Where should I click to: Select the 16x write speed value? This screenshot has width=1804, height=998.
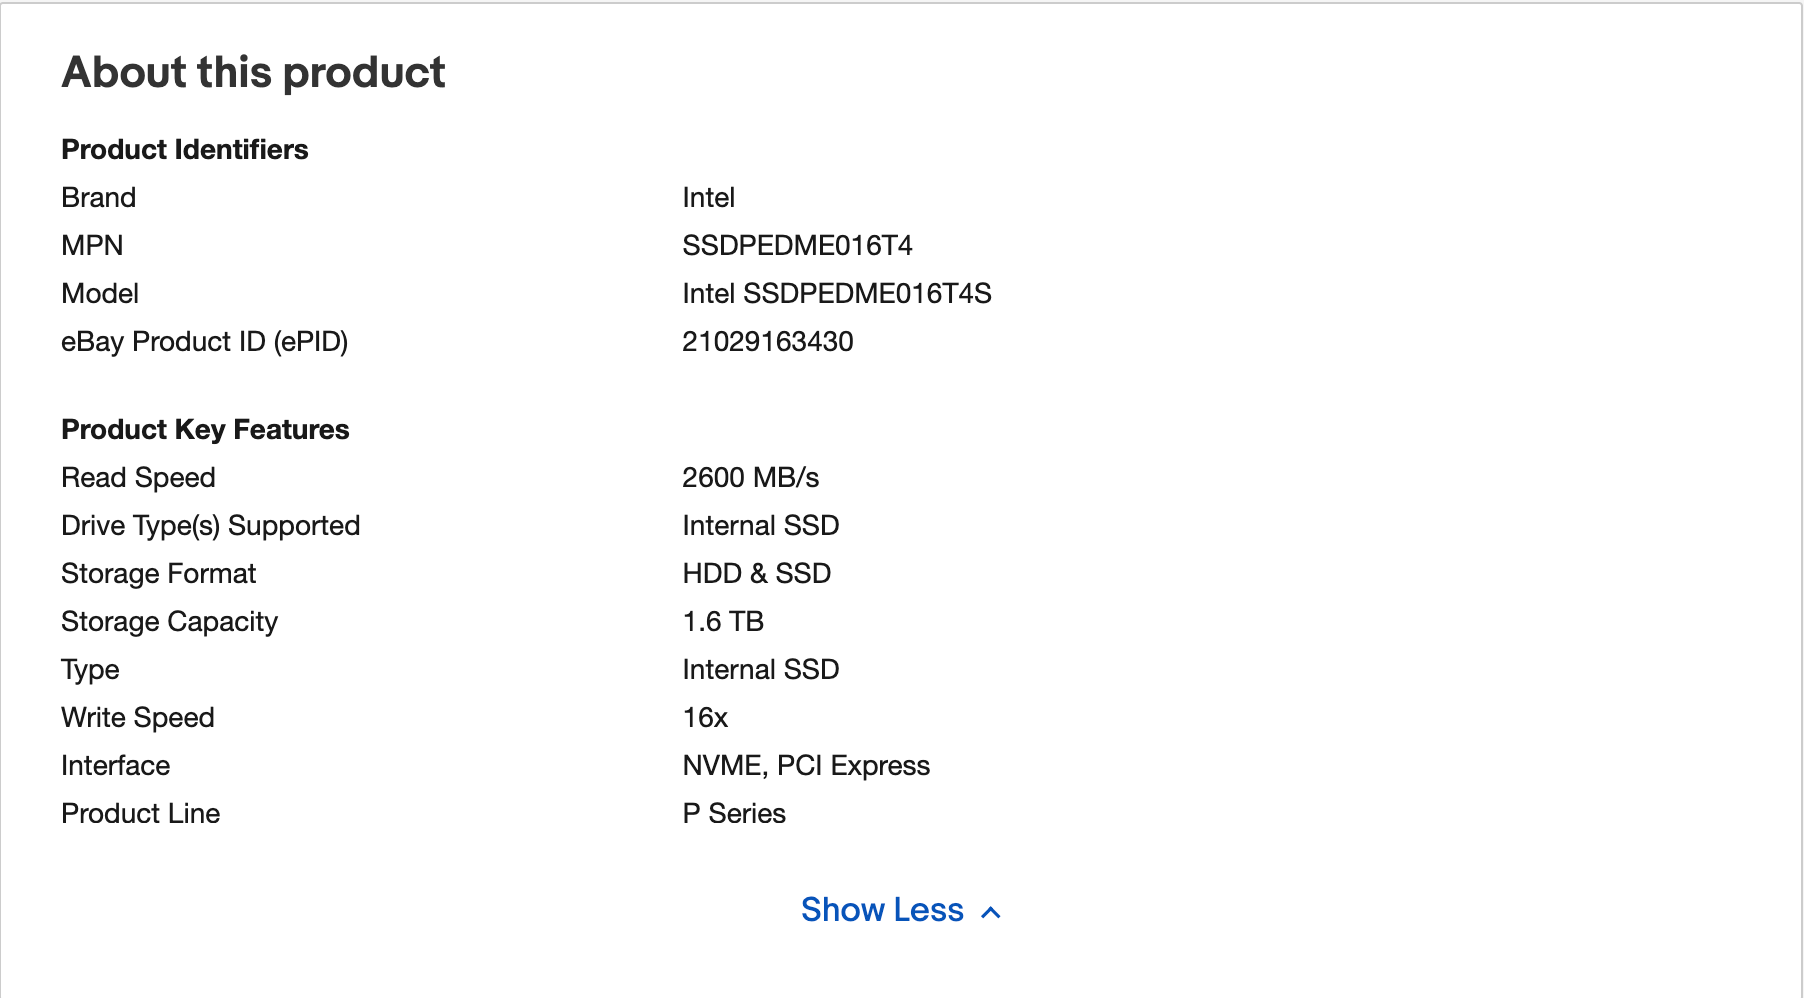(704, 717)
